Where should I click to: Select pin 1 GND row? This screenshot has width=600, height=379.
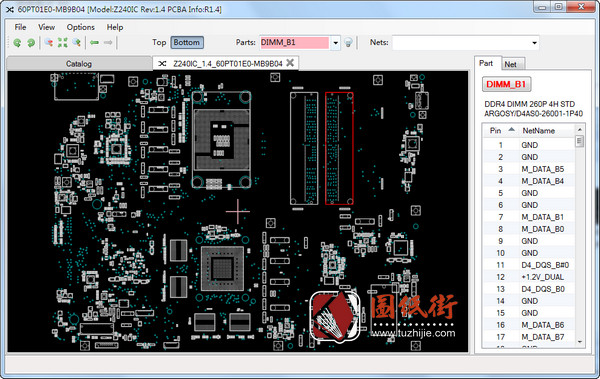(x=528, y=145)
